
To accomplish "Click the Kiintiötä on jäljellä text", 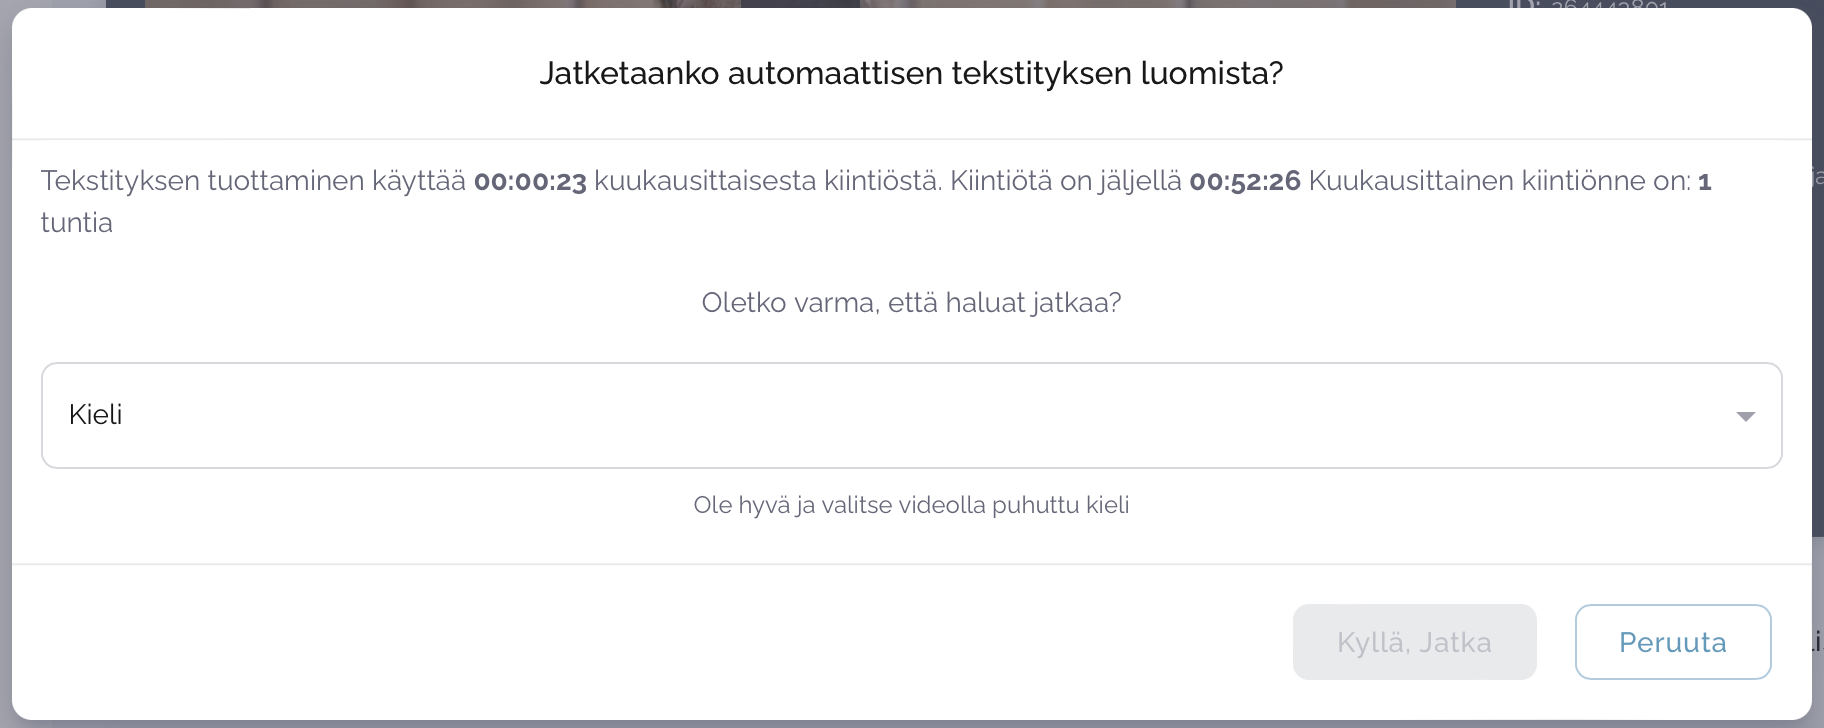I will 1065,182.
